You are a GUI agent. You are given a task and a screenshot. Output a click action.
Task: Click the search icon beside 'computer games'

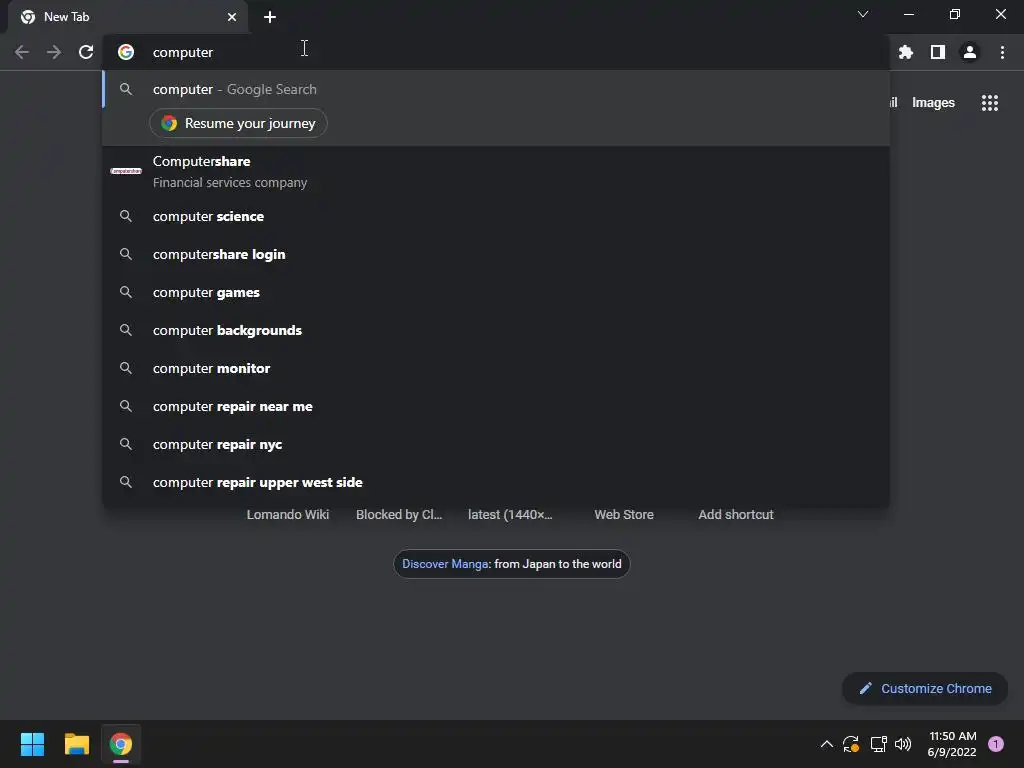point(126,292)
